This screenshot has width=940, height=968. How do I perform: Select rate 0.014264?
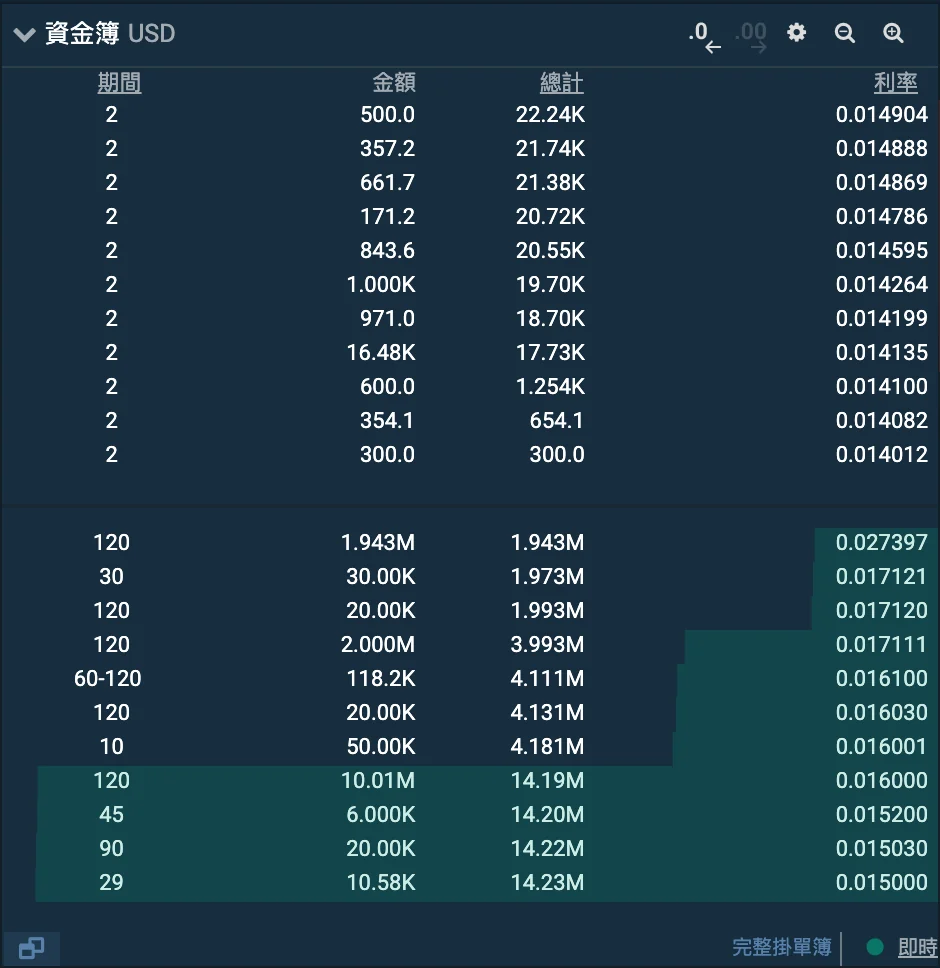coord(881,284)
